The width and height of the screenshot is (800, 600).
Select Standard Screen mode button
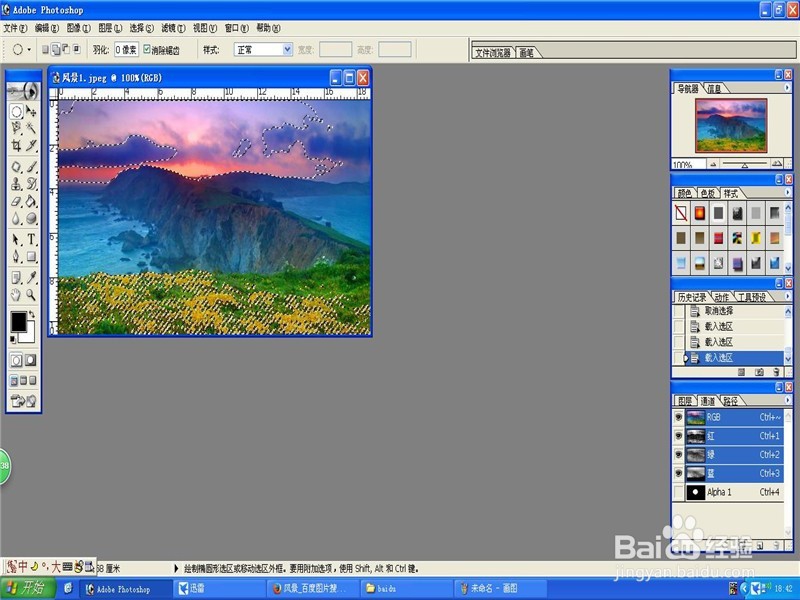tap(14, 381)
